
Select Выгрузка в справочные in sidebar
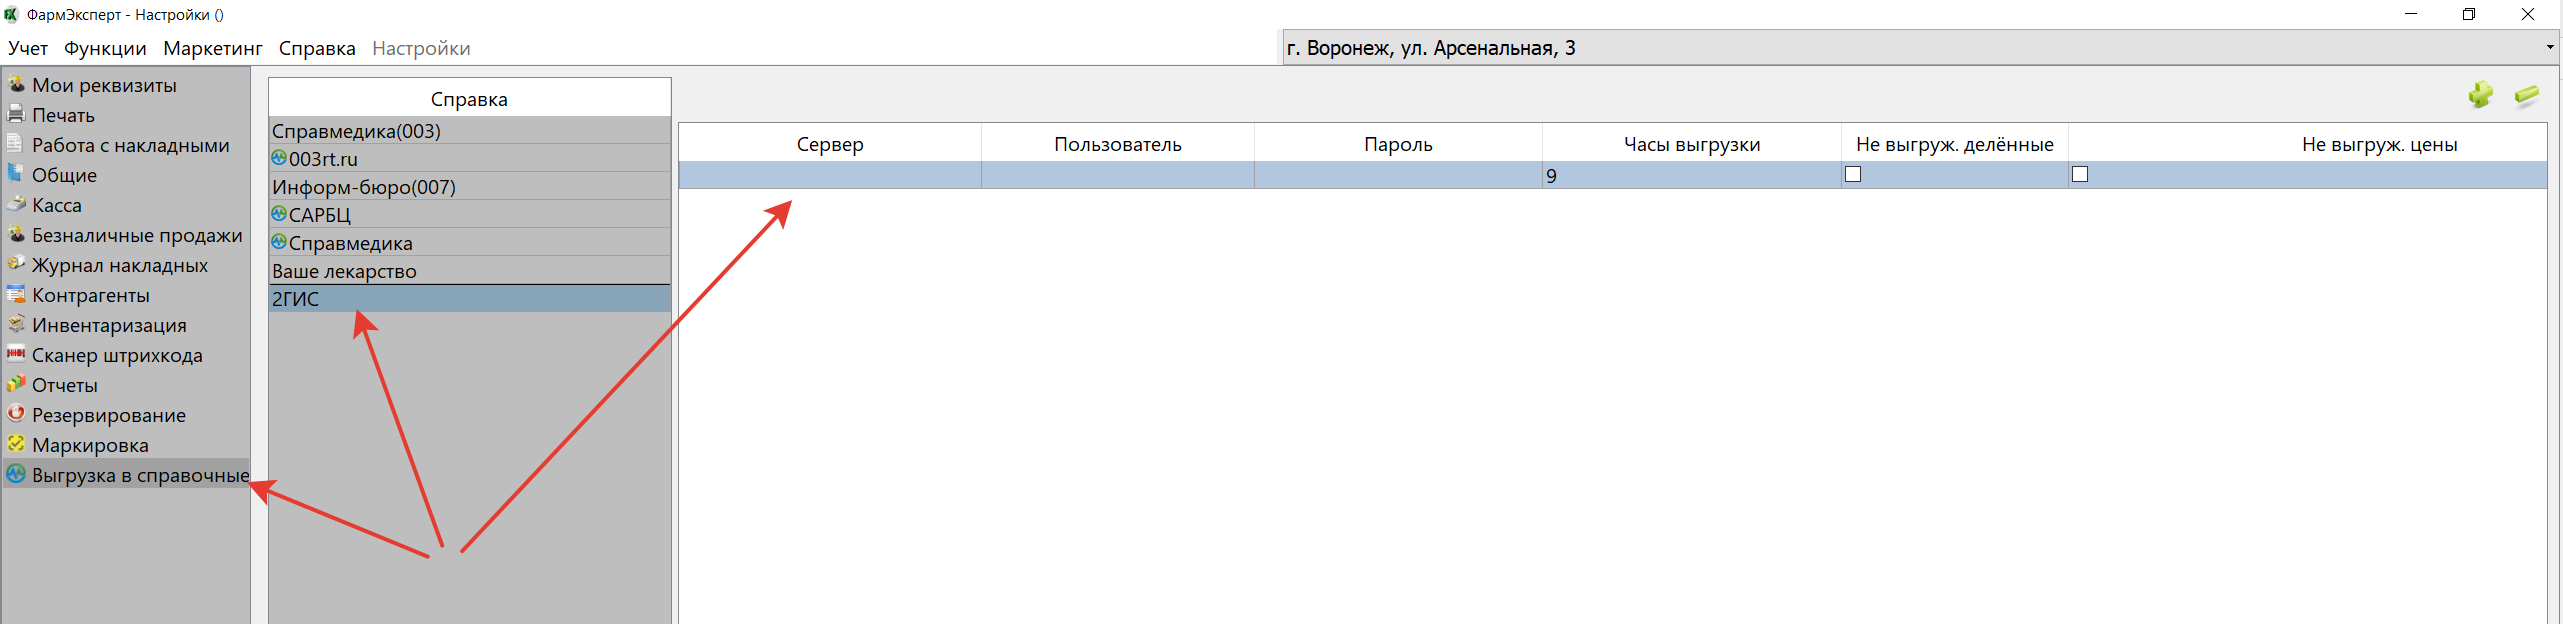(140, 475)
